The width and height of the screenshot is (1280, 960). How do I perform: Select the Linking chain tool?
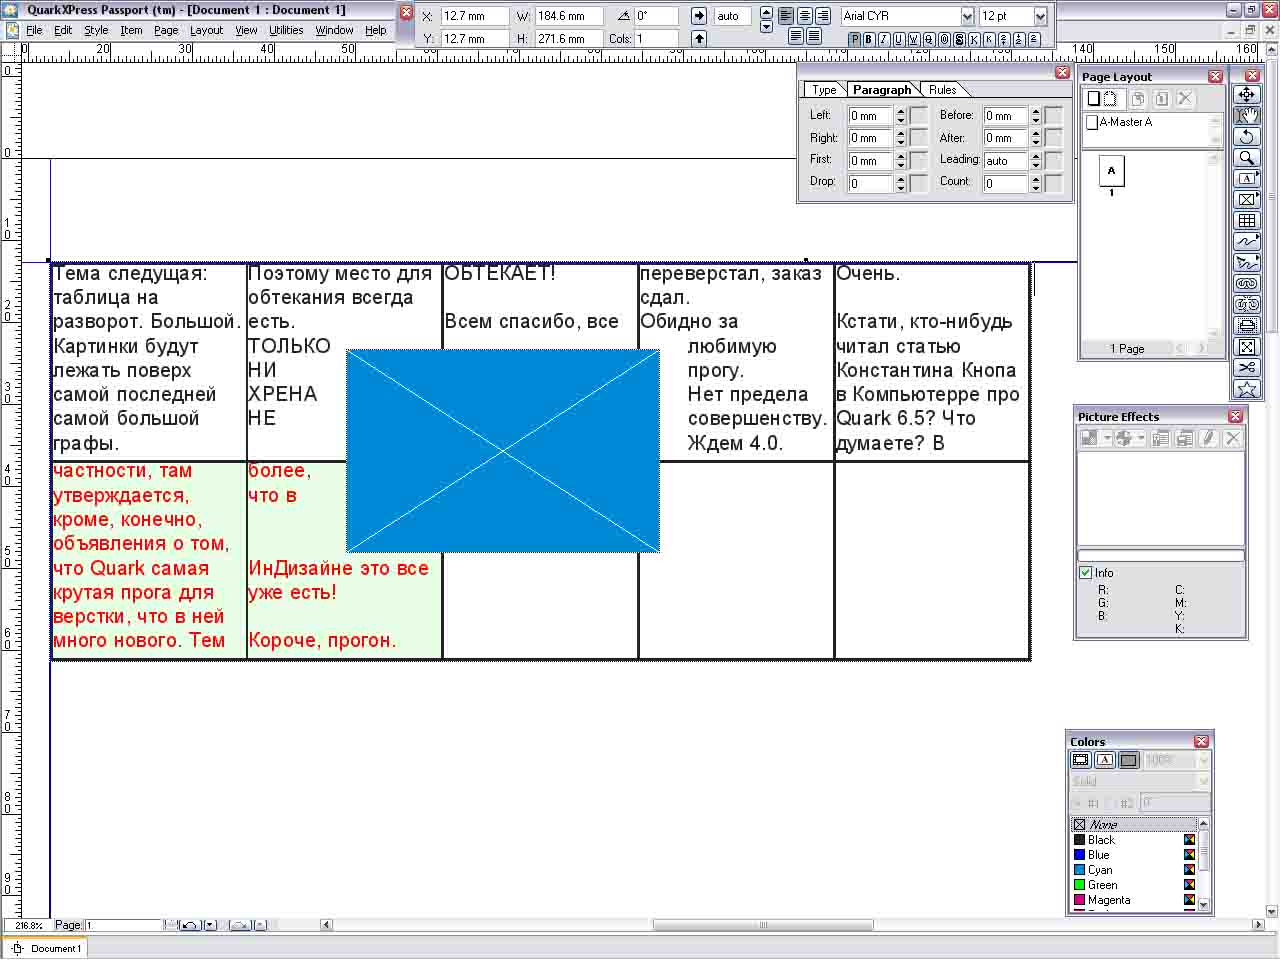tap(1247, 284)
